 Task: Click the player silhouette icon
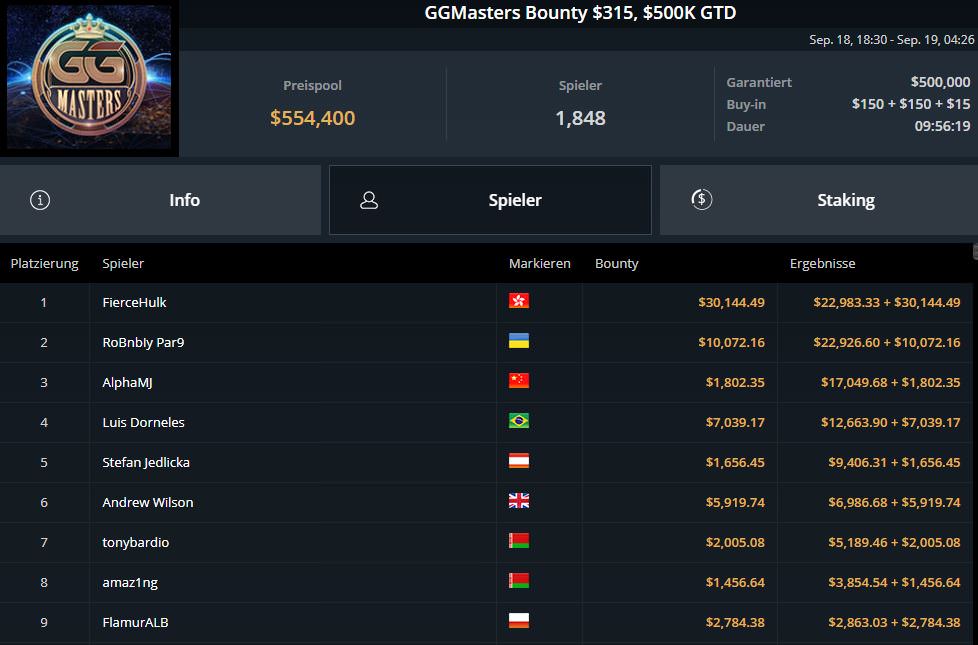(x=369, y=200)
